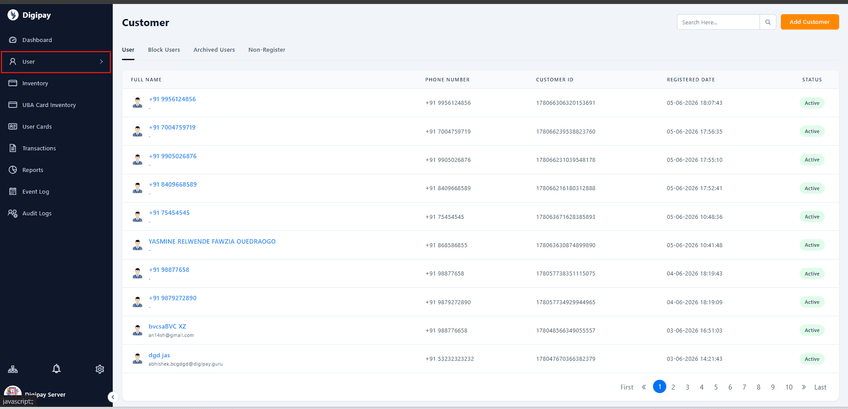The height and width of the screenshot is (409, 848).
Task: Click the search magnifier icon
Action: point(767,22)
